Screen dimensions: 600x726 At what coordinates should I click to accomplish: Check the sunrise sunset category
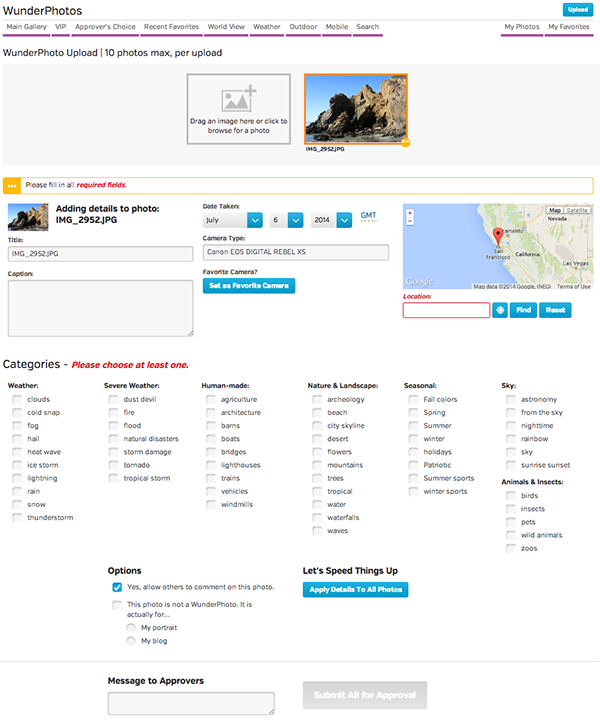point(511,465)
